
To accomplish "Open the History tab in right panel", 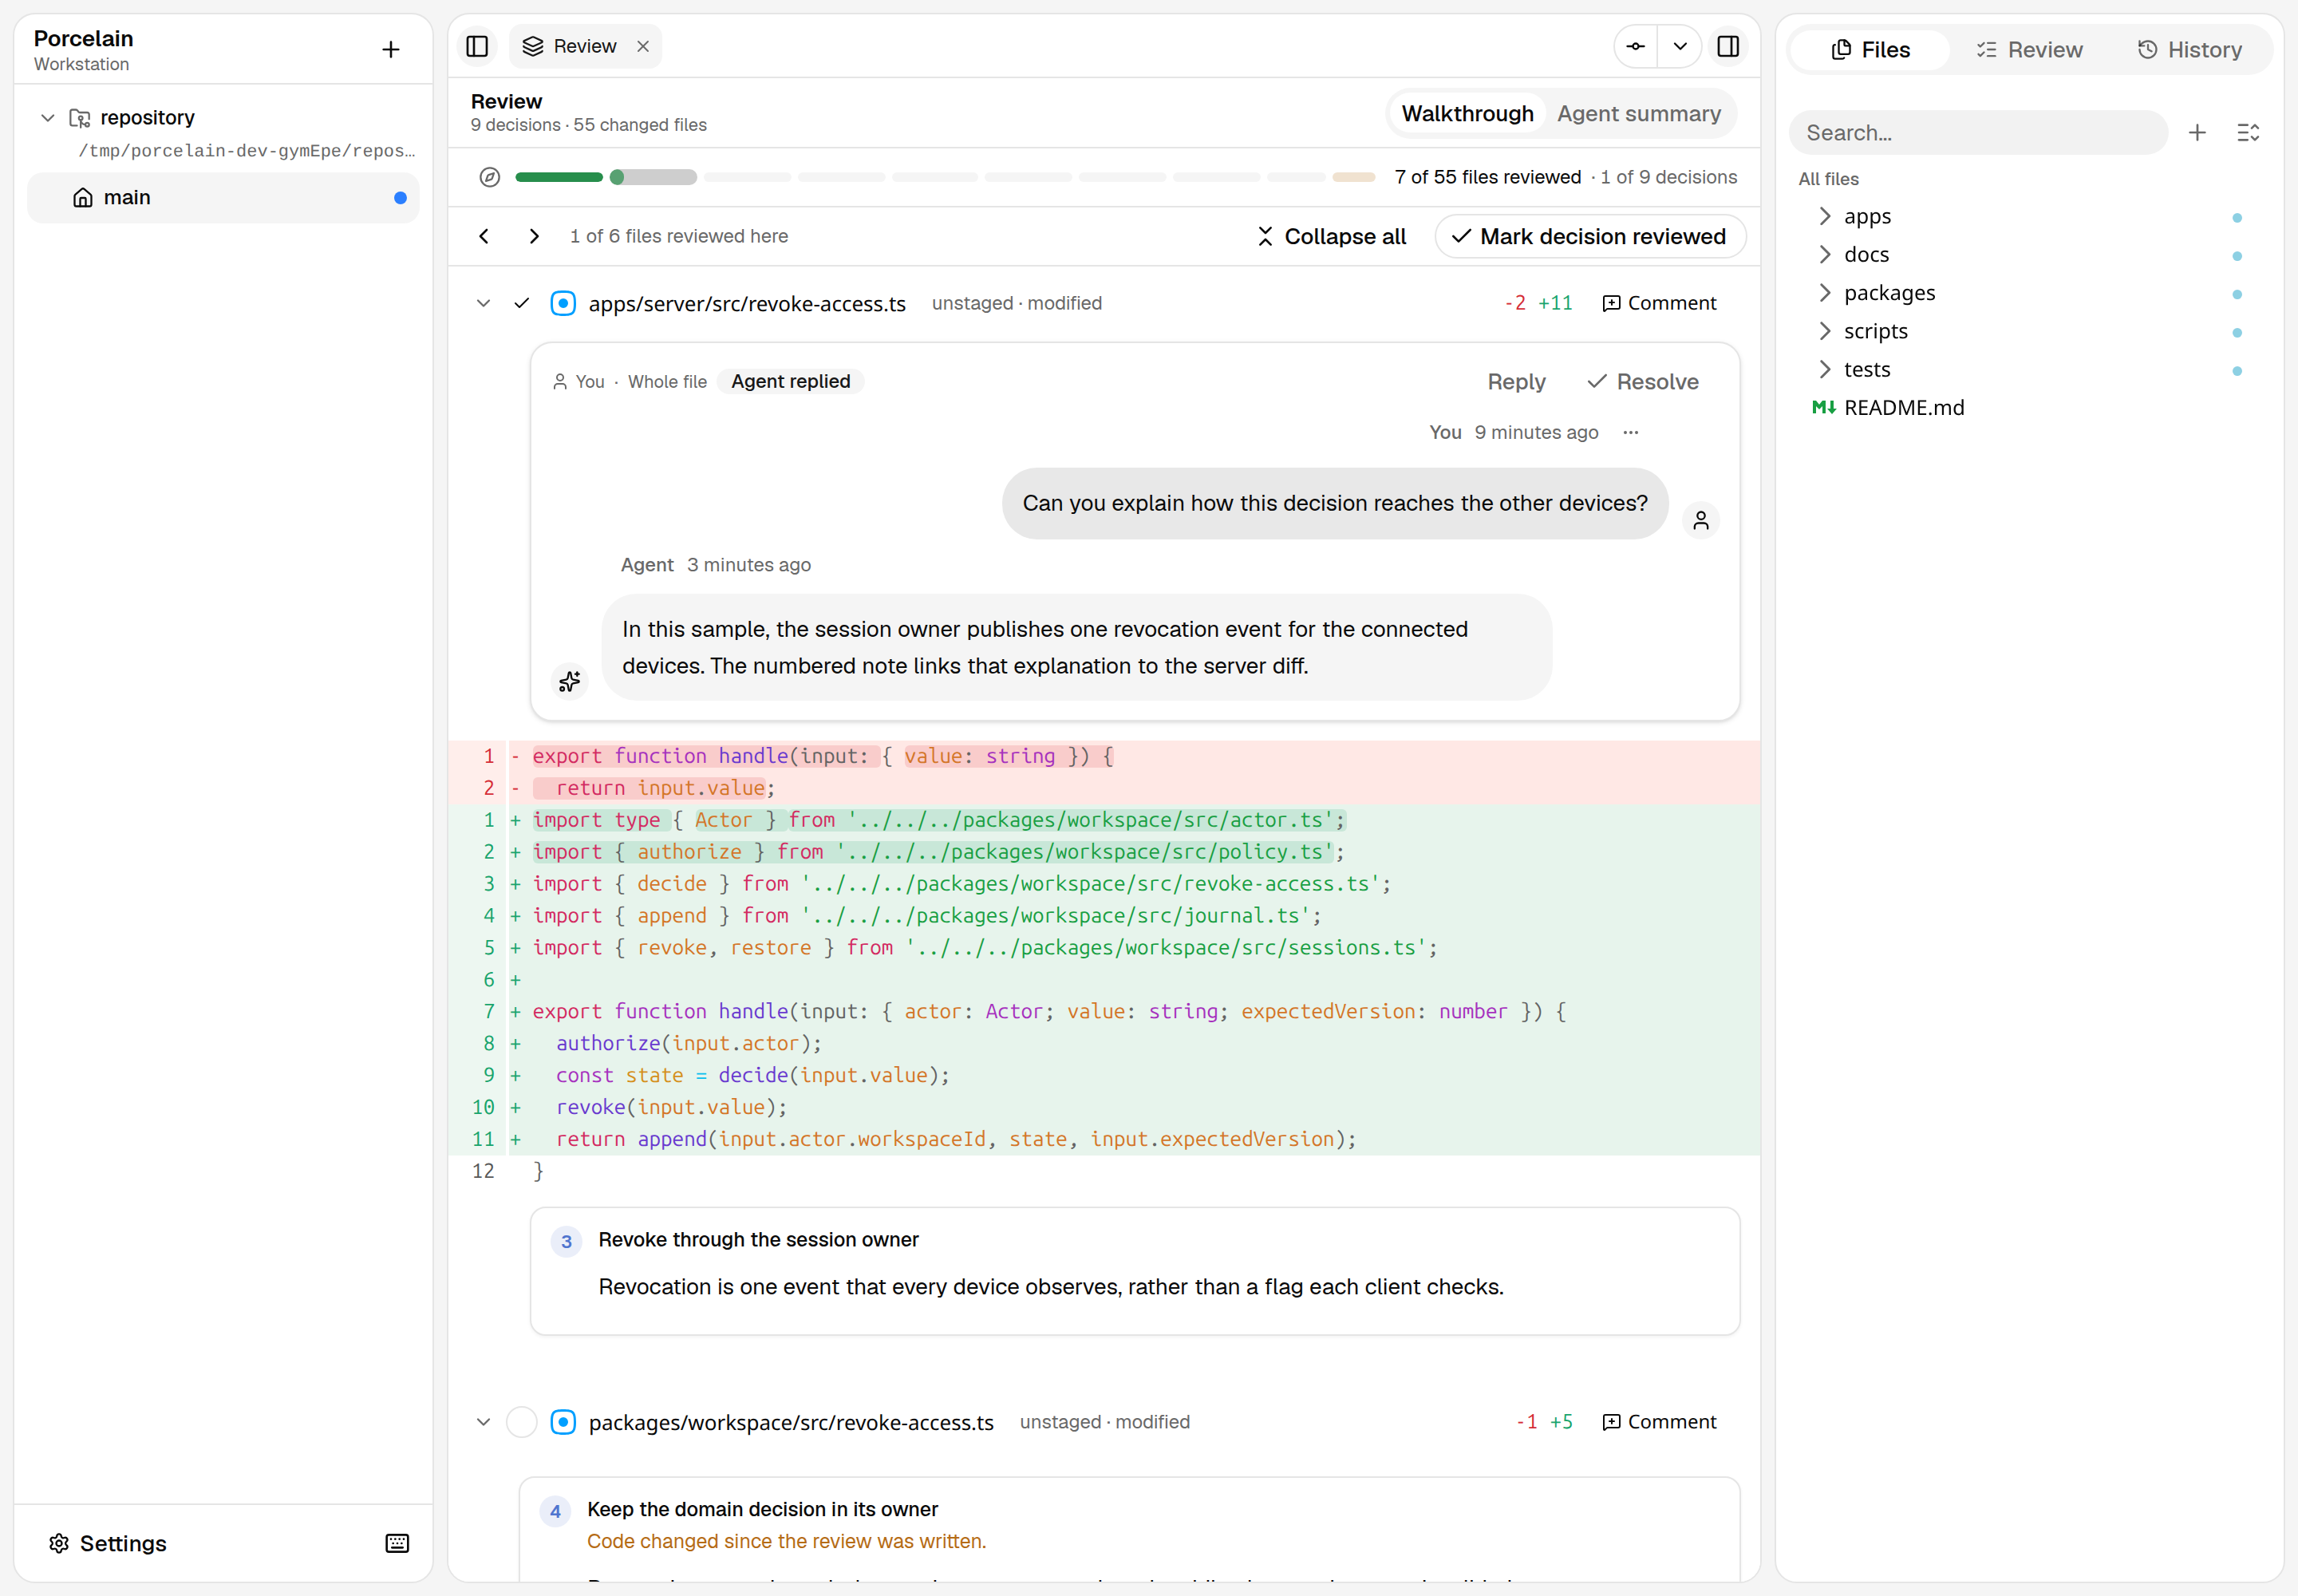I will pos(2189,50).
